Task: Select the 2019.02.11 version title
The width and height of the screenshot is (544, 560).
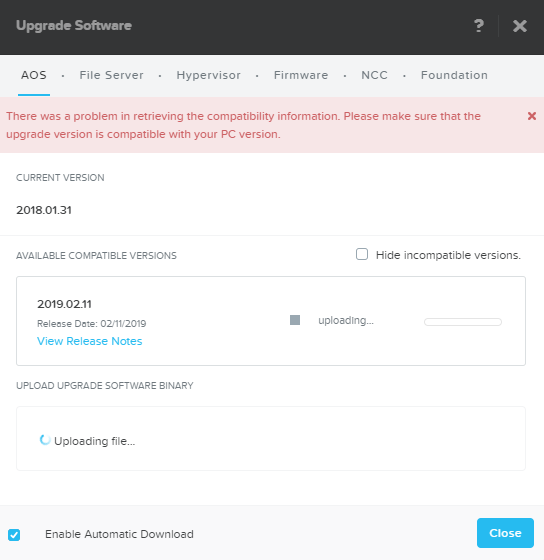Action: pyautogui.click(x=64, y=304)
